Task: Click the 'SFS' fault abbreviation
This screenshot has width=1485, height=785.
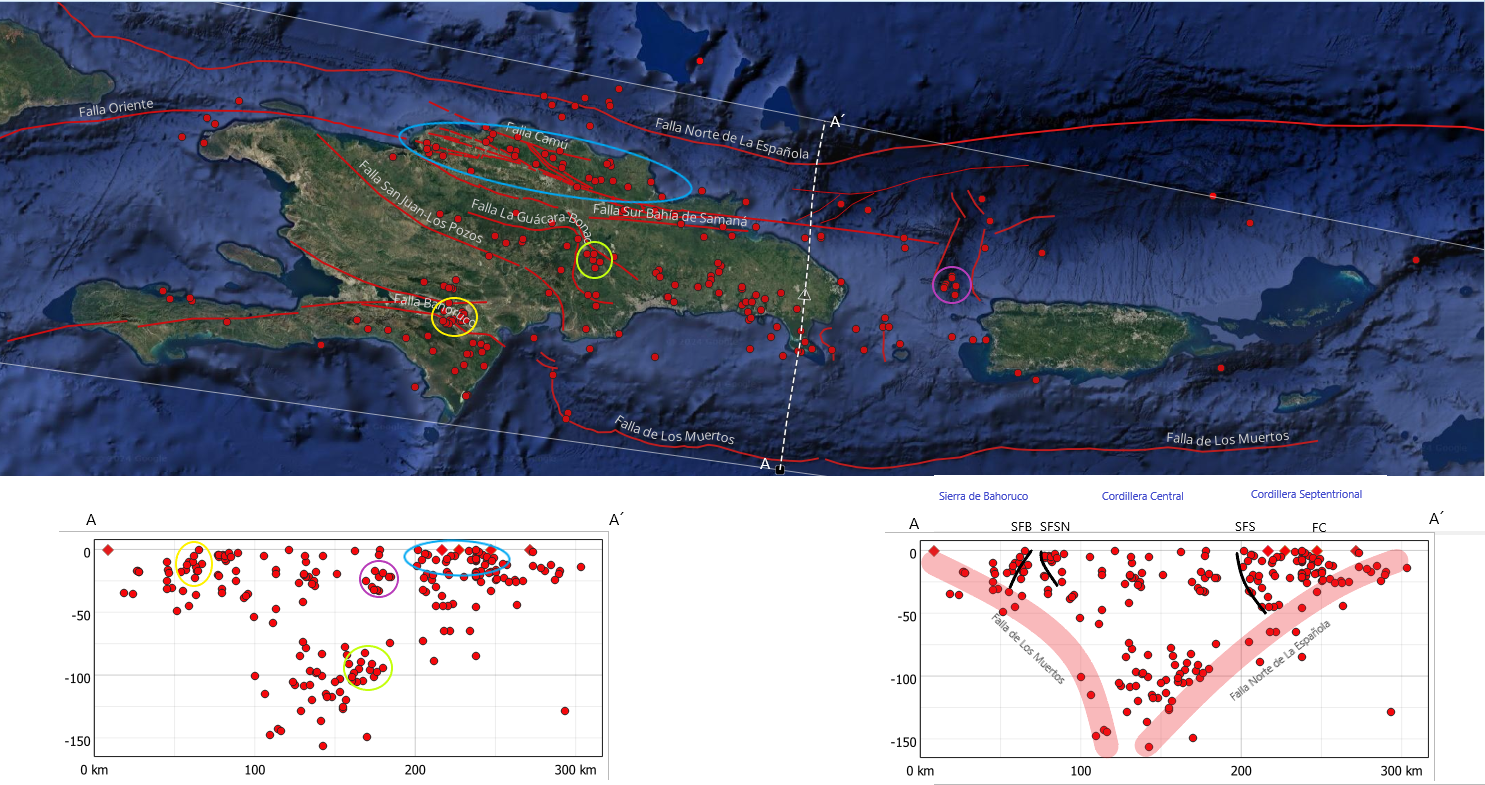Action: click(1244, 525)
